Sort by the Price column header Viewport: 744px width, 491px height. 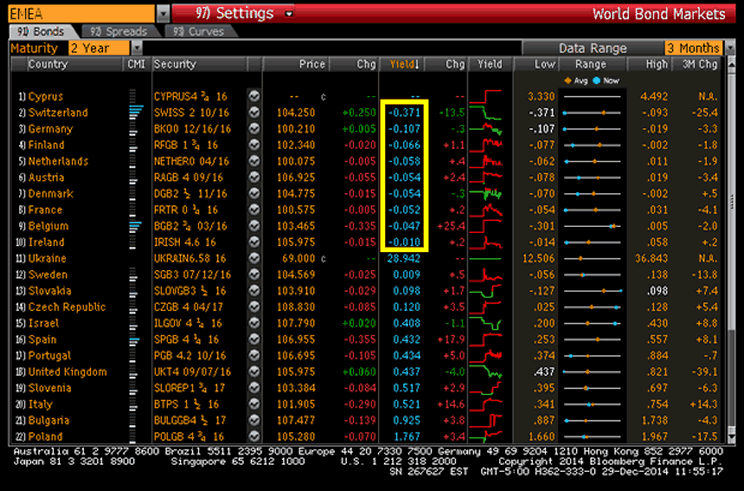click(x=295, y=64)
